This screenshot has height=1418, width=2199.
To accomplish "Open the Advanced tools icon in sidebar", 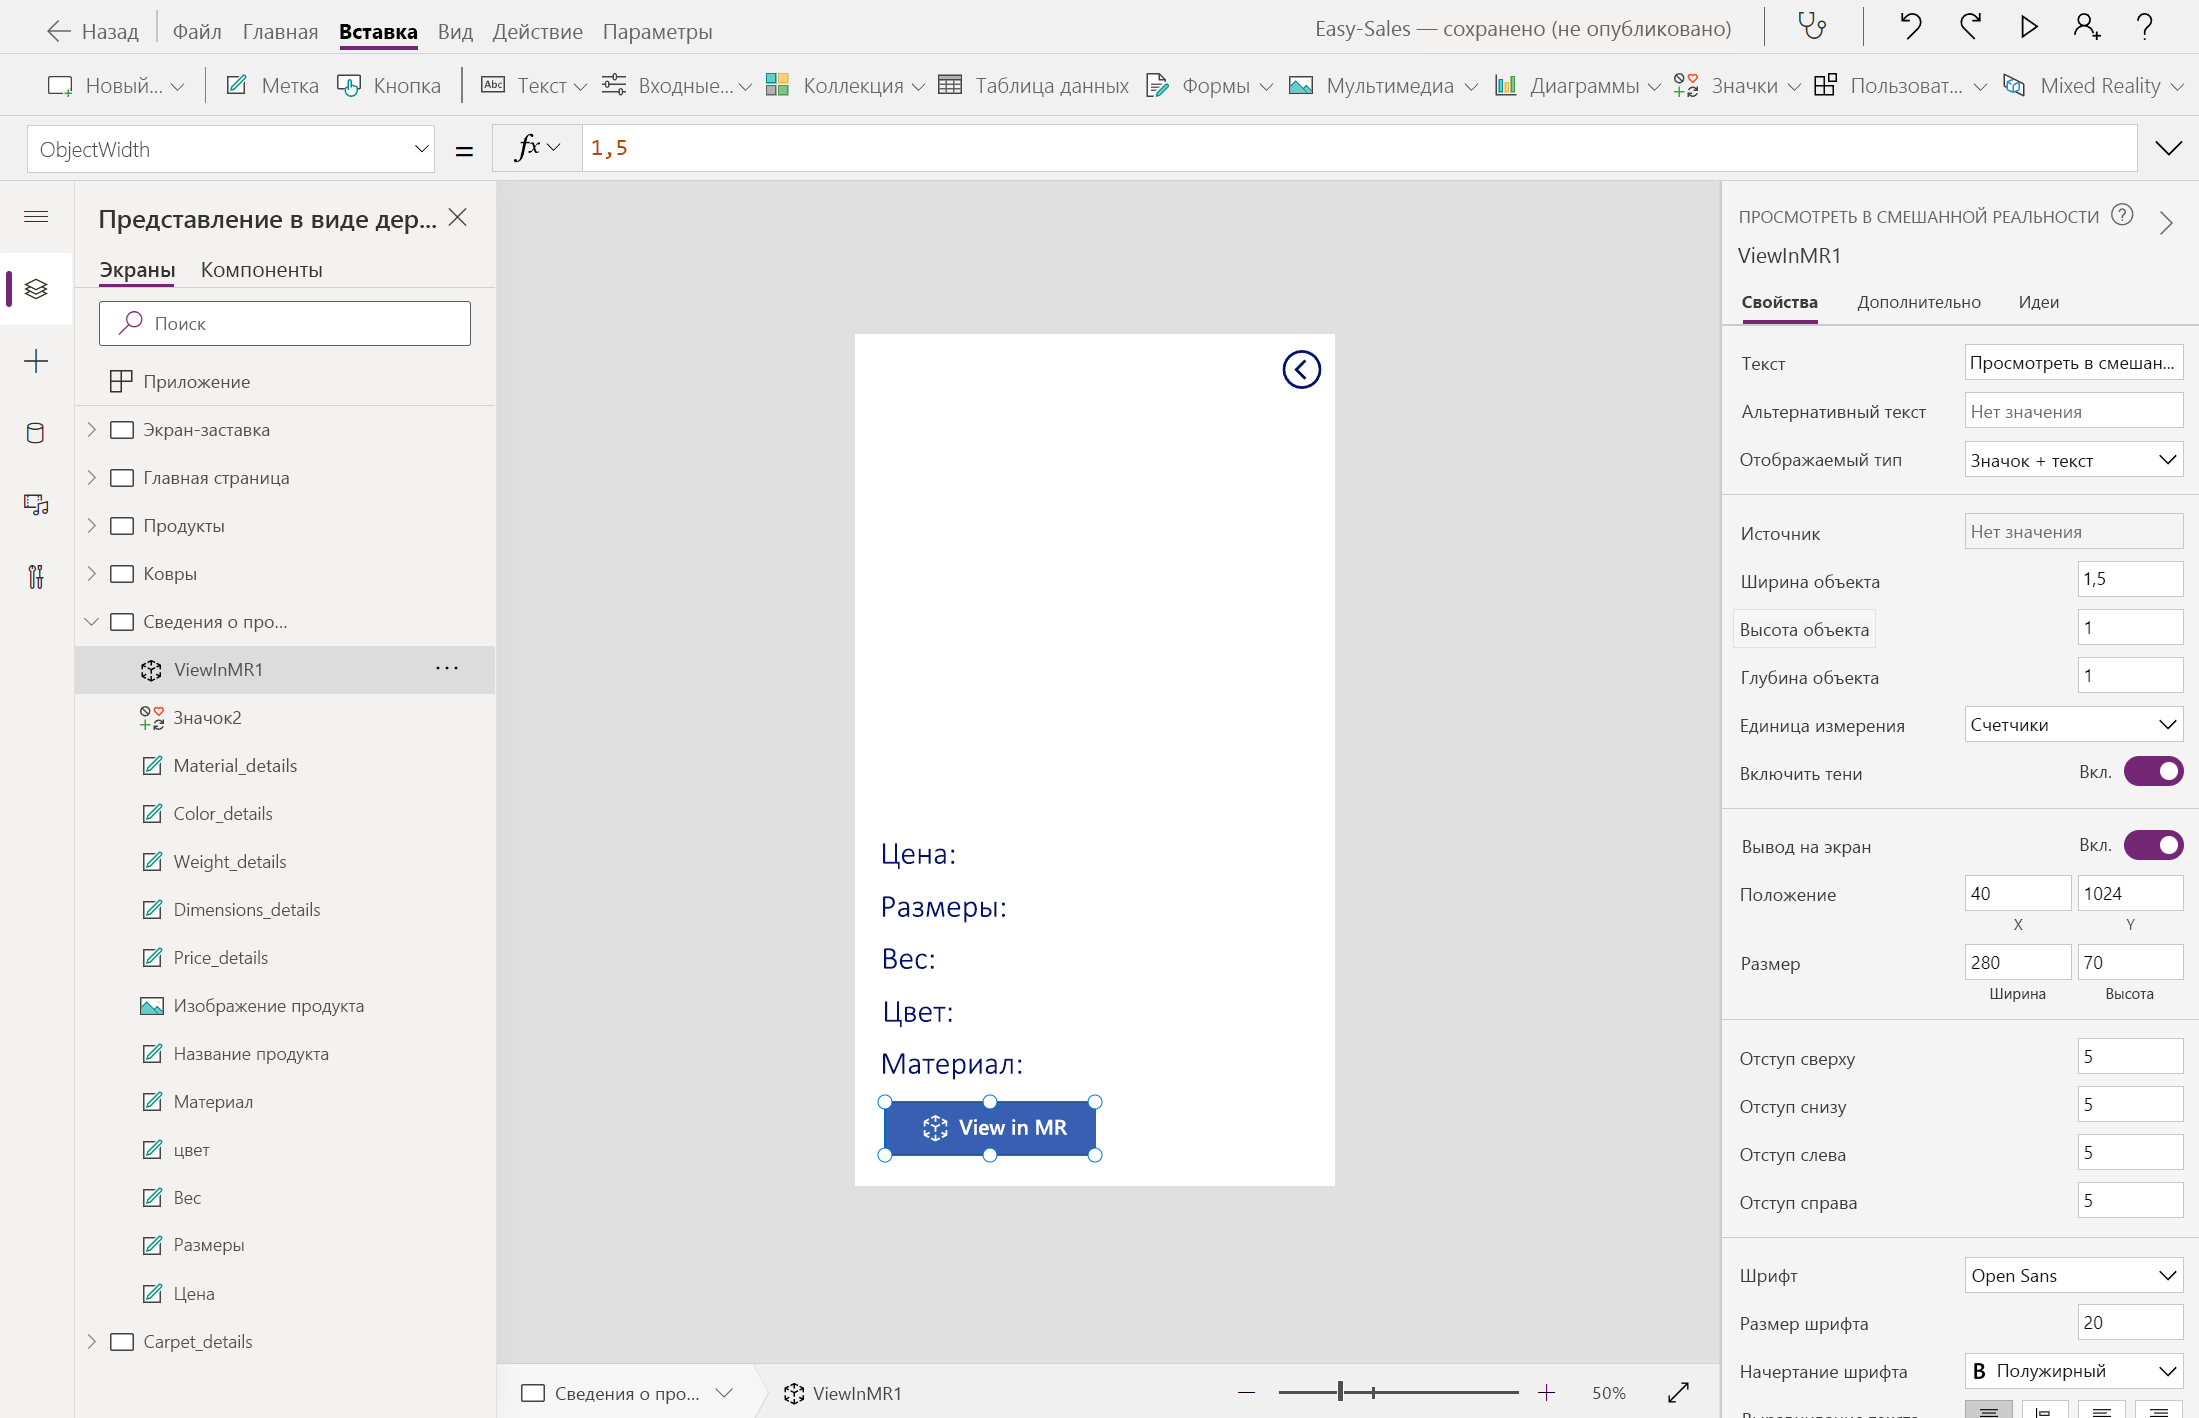I will click(x=36, y=577).
